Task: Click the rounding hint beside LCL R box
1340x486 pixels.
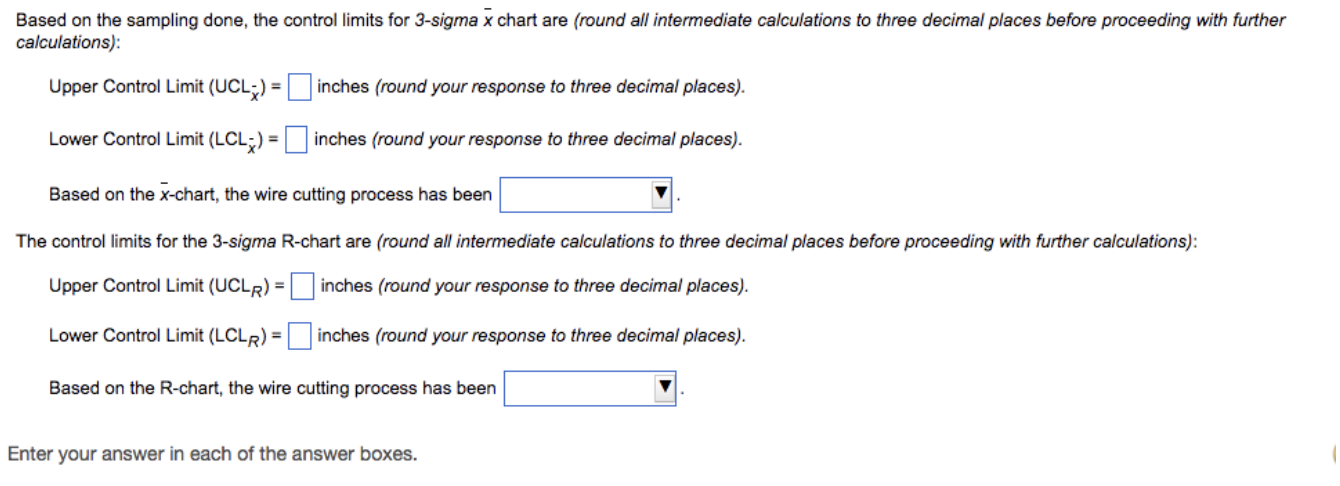Action: point(532,336)
